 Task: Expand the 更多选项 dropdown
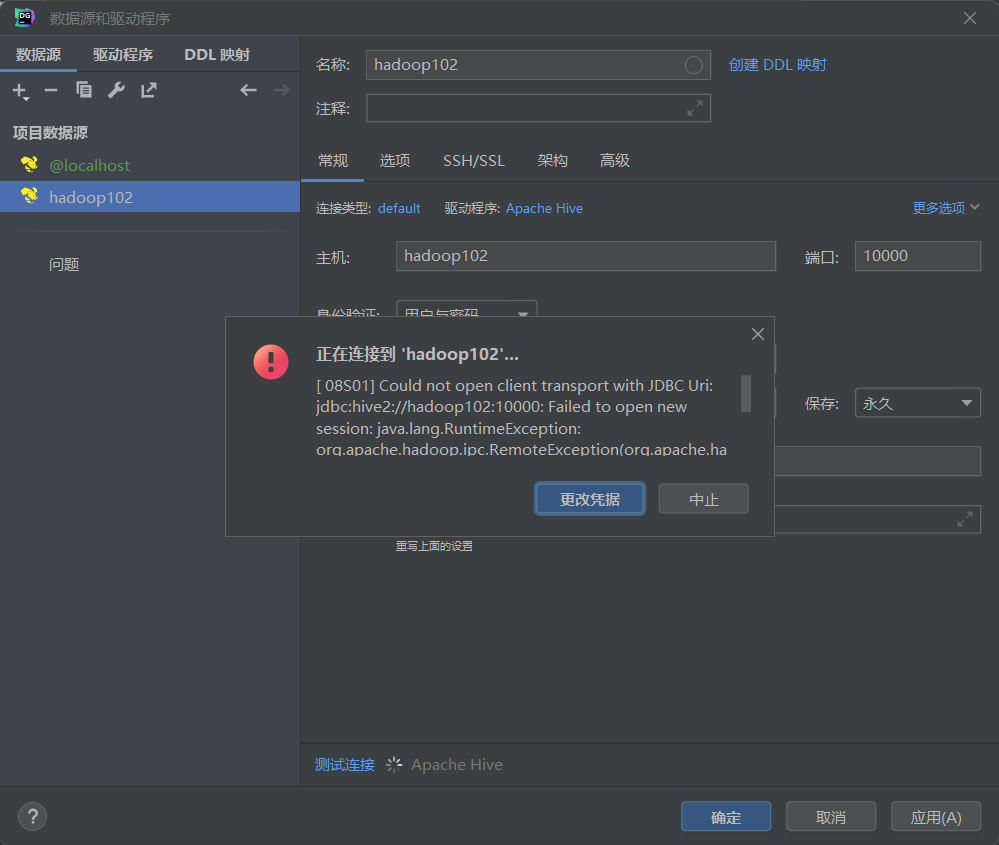tap(945, 208)
